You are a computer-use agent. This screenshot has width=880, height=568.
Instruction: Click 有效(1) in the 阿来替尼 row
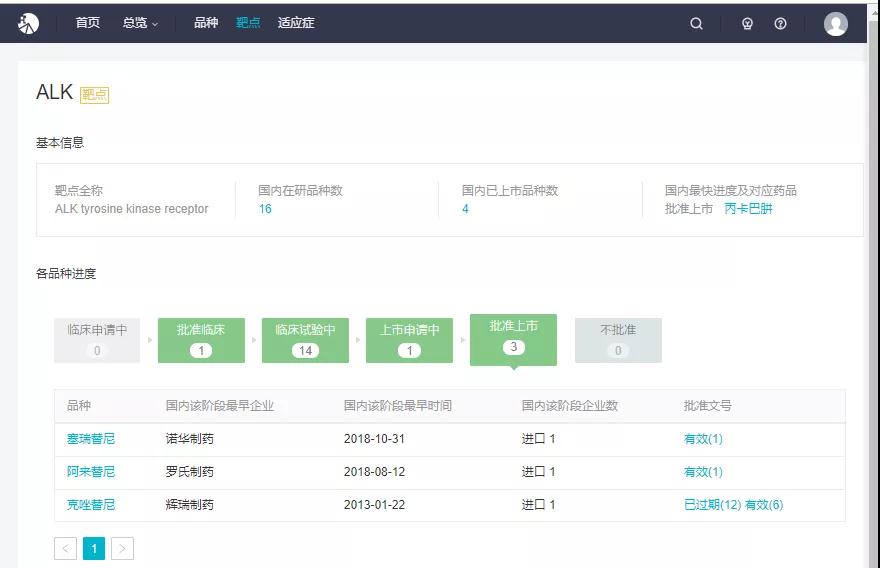click(703, 472)
